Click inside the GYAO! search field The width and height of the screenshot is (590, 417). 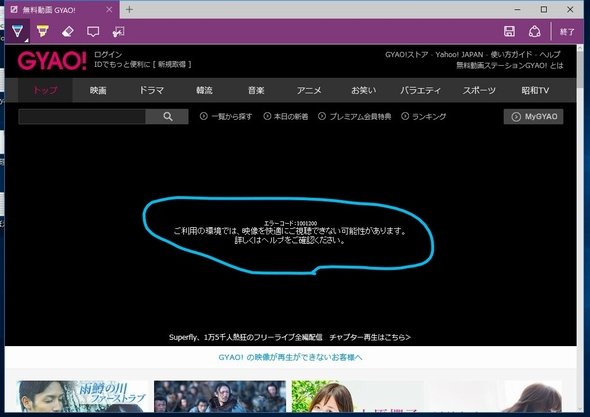82,117
